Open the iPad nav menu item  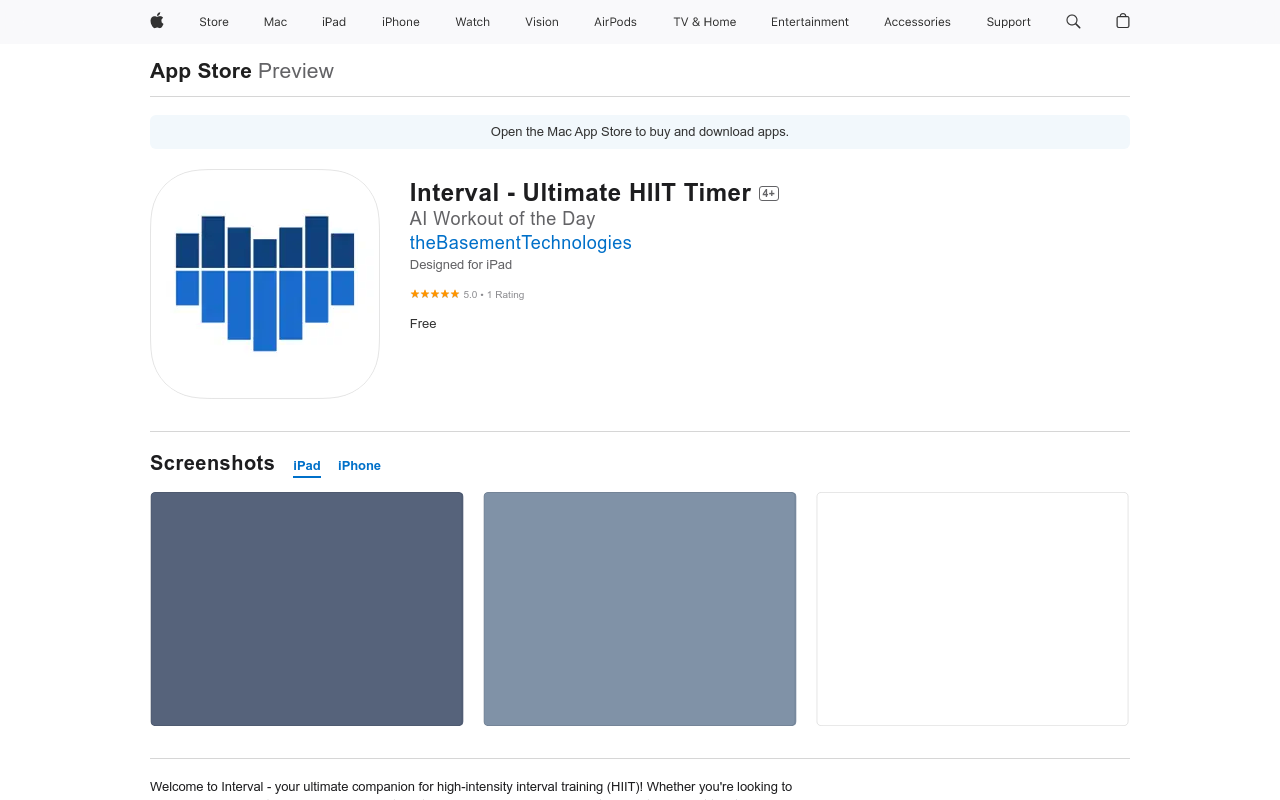[334, 22]
